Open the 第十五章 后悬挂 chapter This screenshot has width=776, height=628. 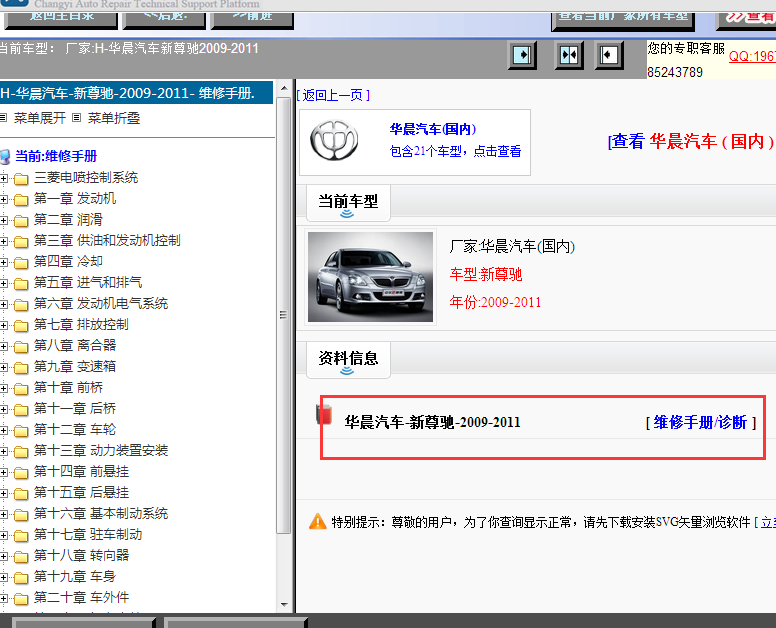[81, 492]
